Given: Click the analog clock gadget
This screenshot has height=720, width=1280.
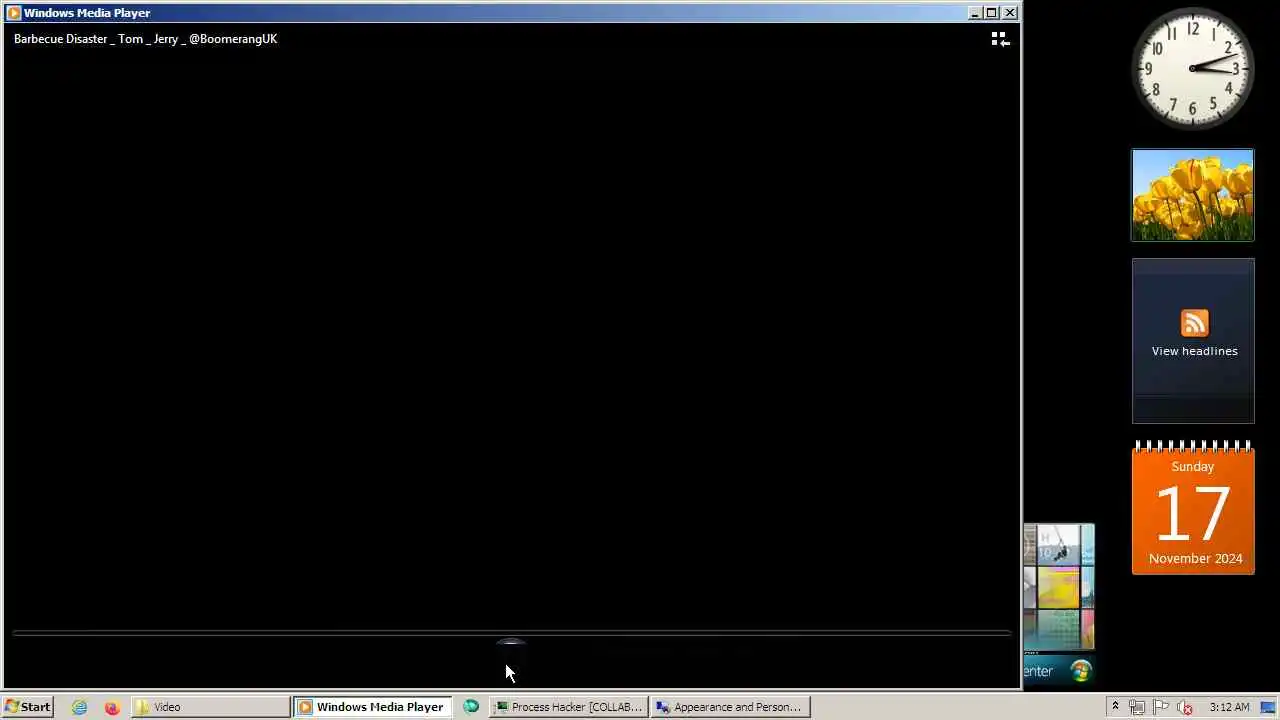Looking at the screenshot, I should coord(1192,68).
